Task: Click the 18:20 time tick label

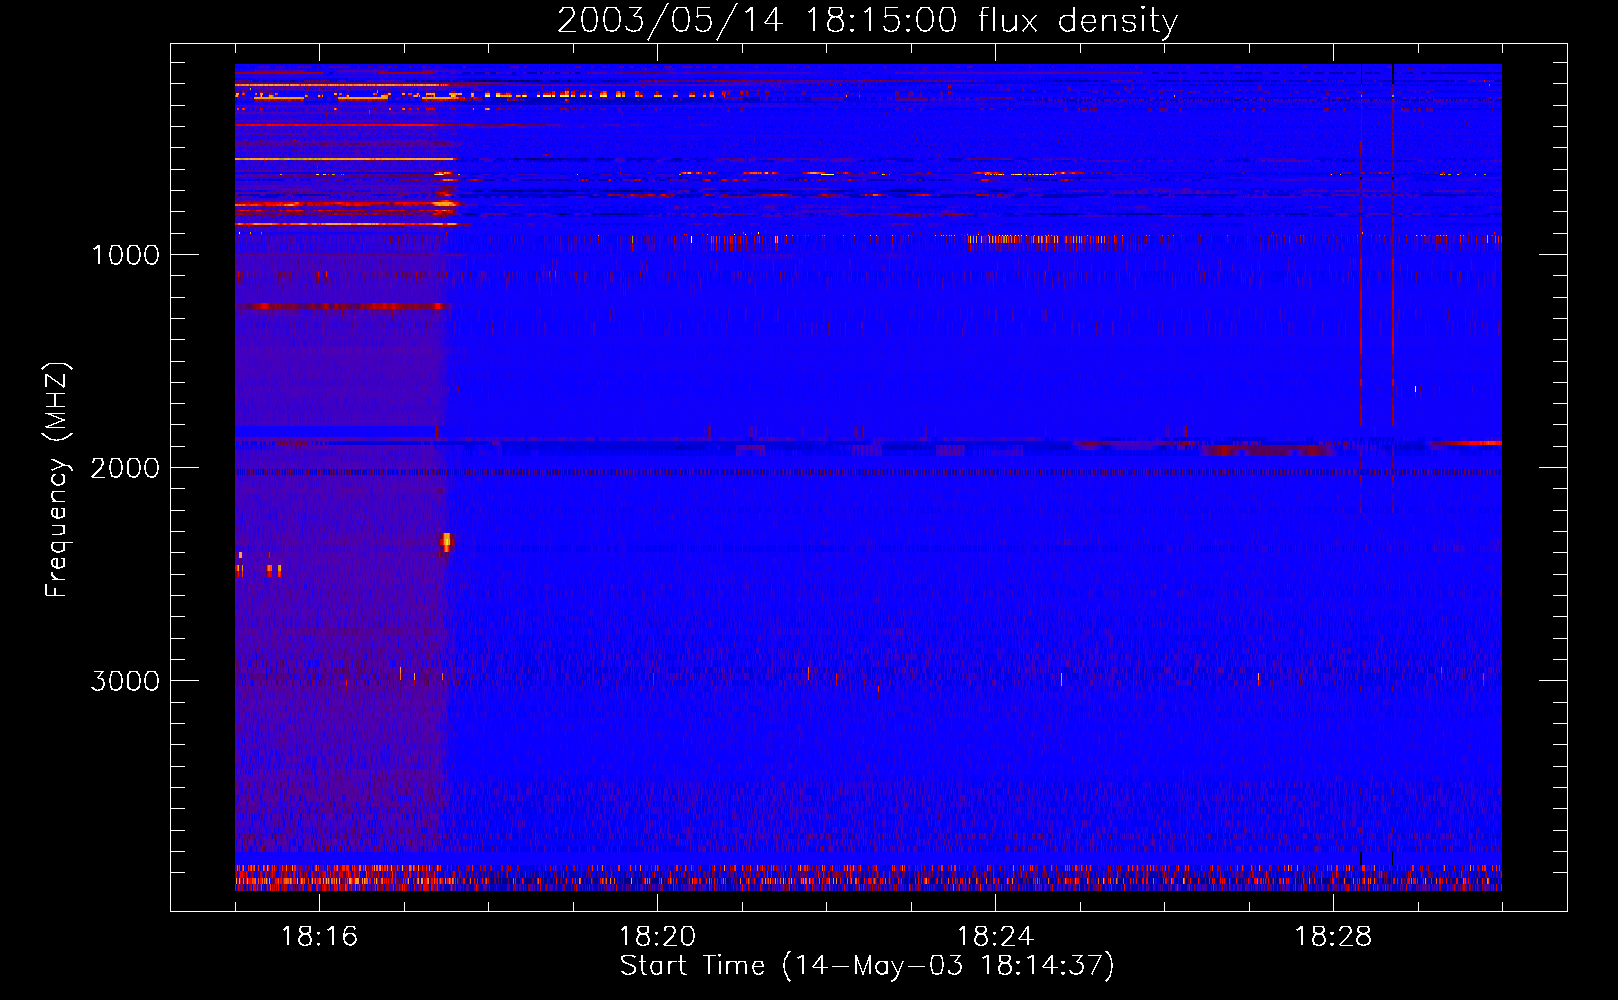Action: pos(657,937)
